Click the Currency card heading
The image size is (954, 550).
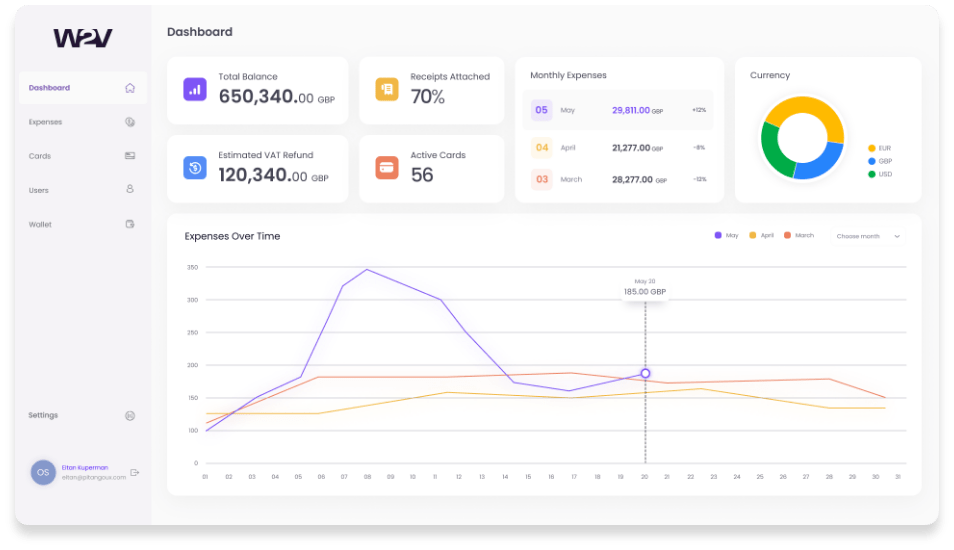coord(770,75)
